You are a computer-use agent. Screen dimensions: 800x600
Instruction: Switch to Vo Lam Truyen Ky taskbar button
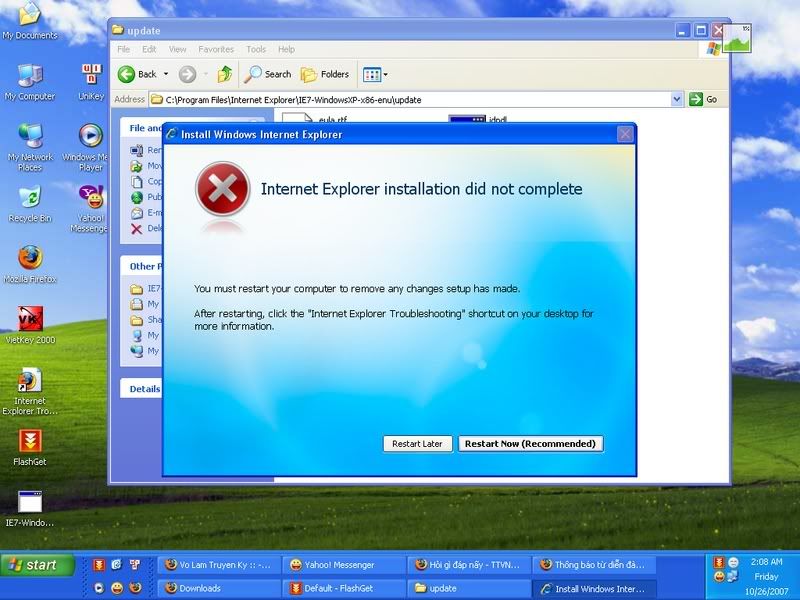coord(219,565)
